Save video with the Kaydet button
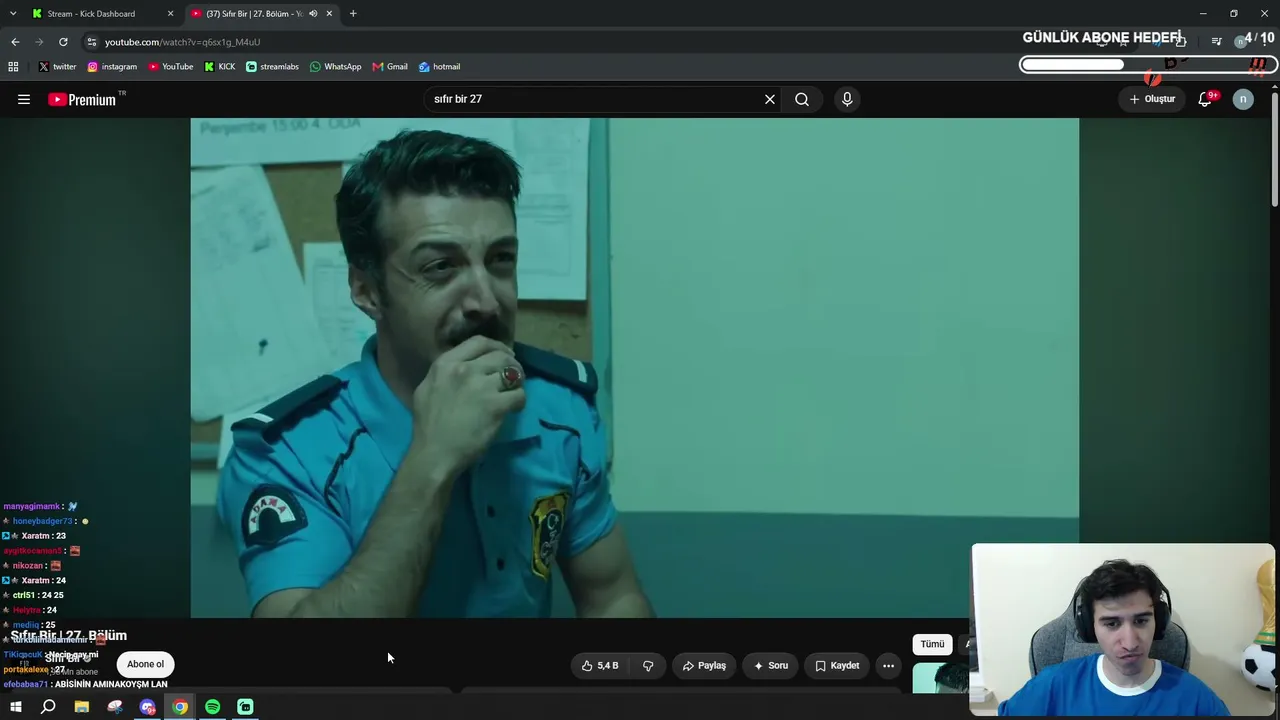This screenshot has height=720, width=1280. pyautogui.click(x=837, y=665)
